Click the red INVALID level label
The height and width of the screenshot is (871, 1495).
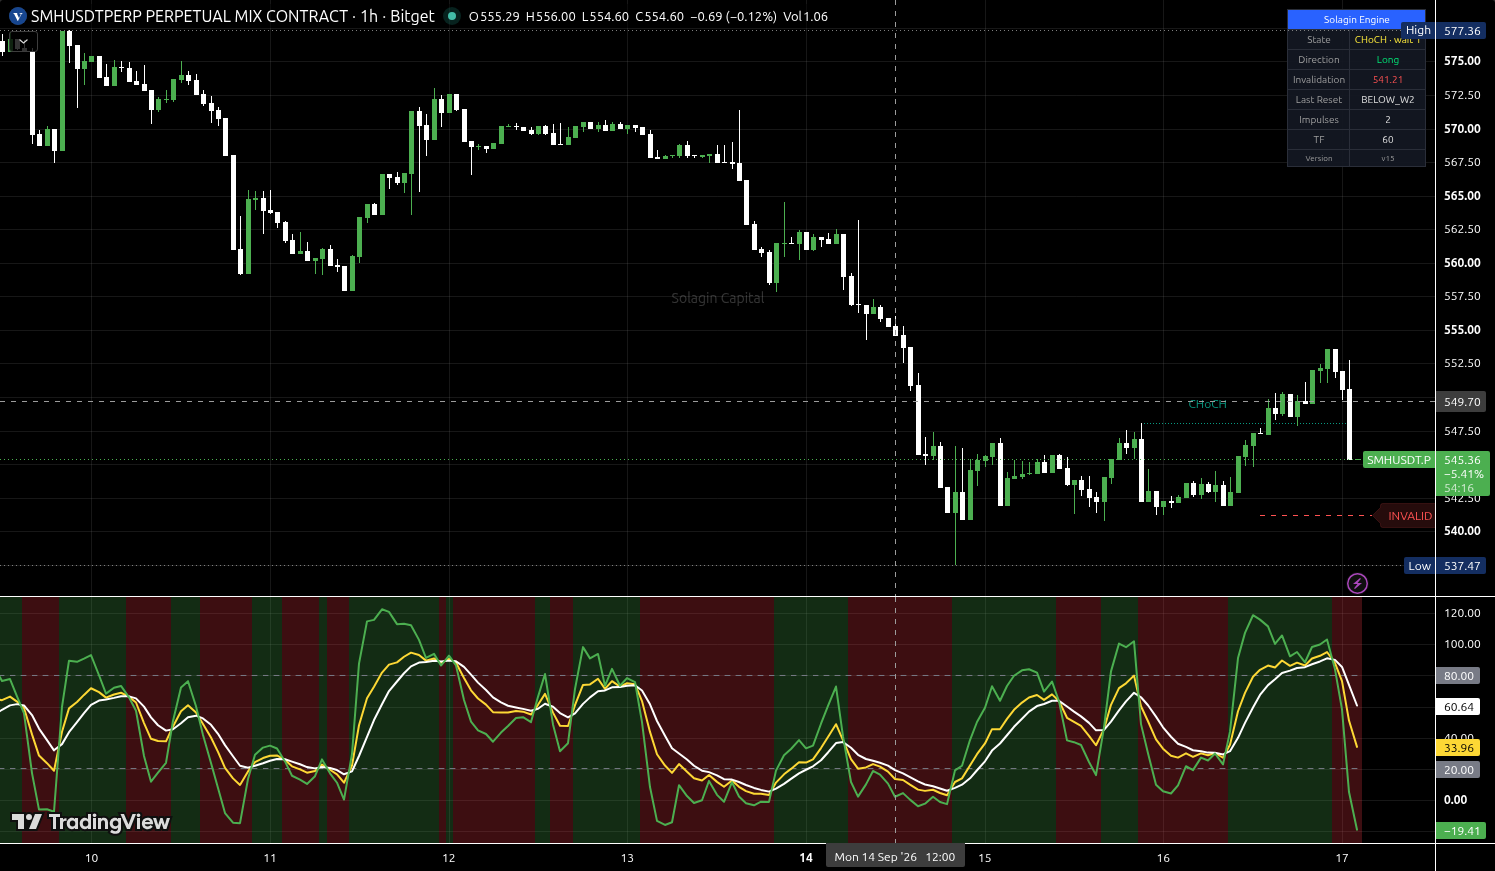1405,516
